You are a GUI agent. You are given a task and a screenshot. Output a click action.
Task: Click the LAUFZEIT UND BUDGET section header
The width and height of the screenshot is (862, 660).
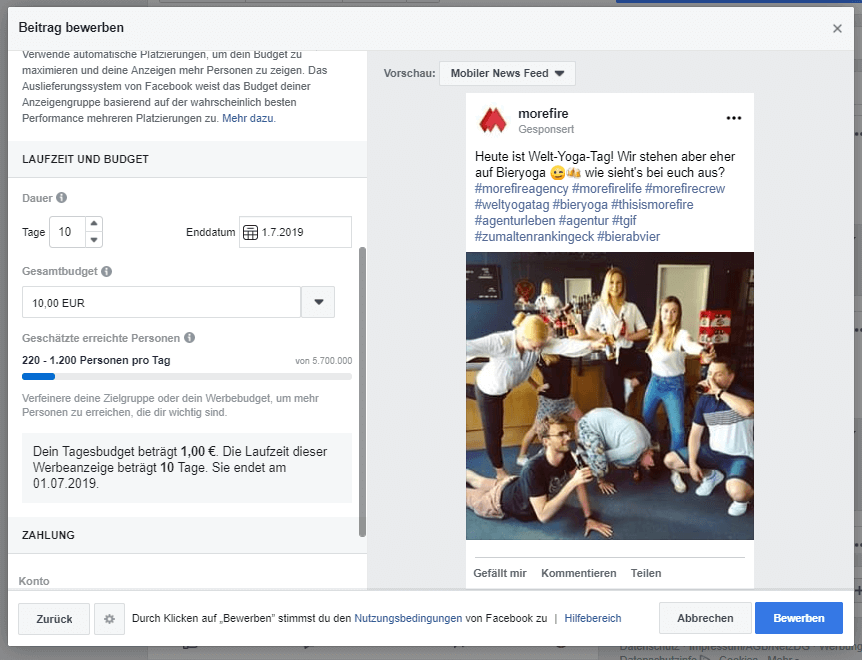(85, 159)
